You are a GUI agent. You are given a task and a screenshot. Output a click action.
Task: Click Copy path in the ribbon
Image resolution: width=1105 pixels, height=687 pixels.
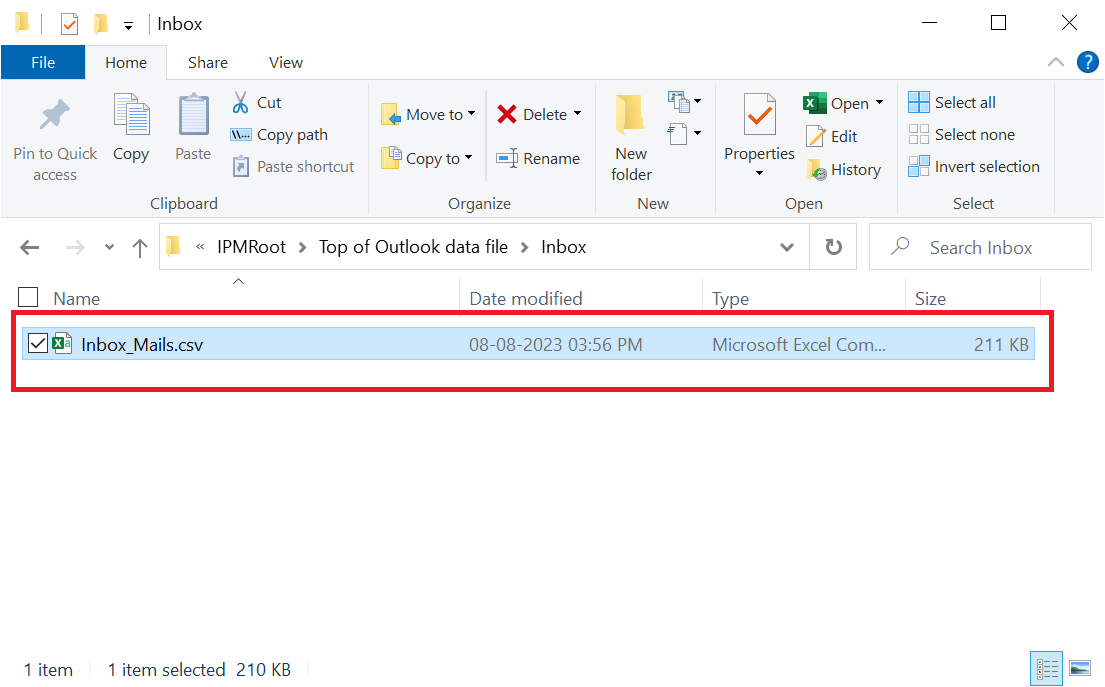tap(279, 135)
